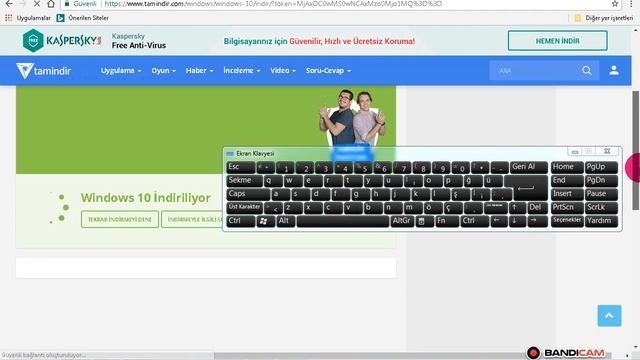
Task: Click the context menu key icon
Action: click(x=424, y=221)
